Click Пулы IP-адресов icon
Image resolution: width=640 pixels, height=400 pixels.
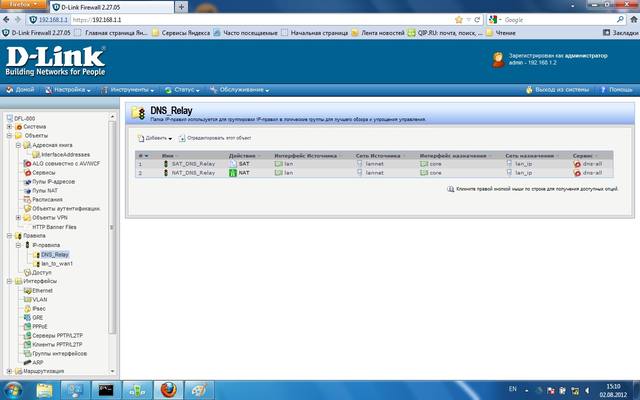[27, 182]
